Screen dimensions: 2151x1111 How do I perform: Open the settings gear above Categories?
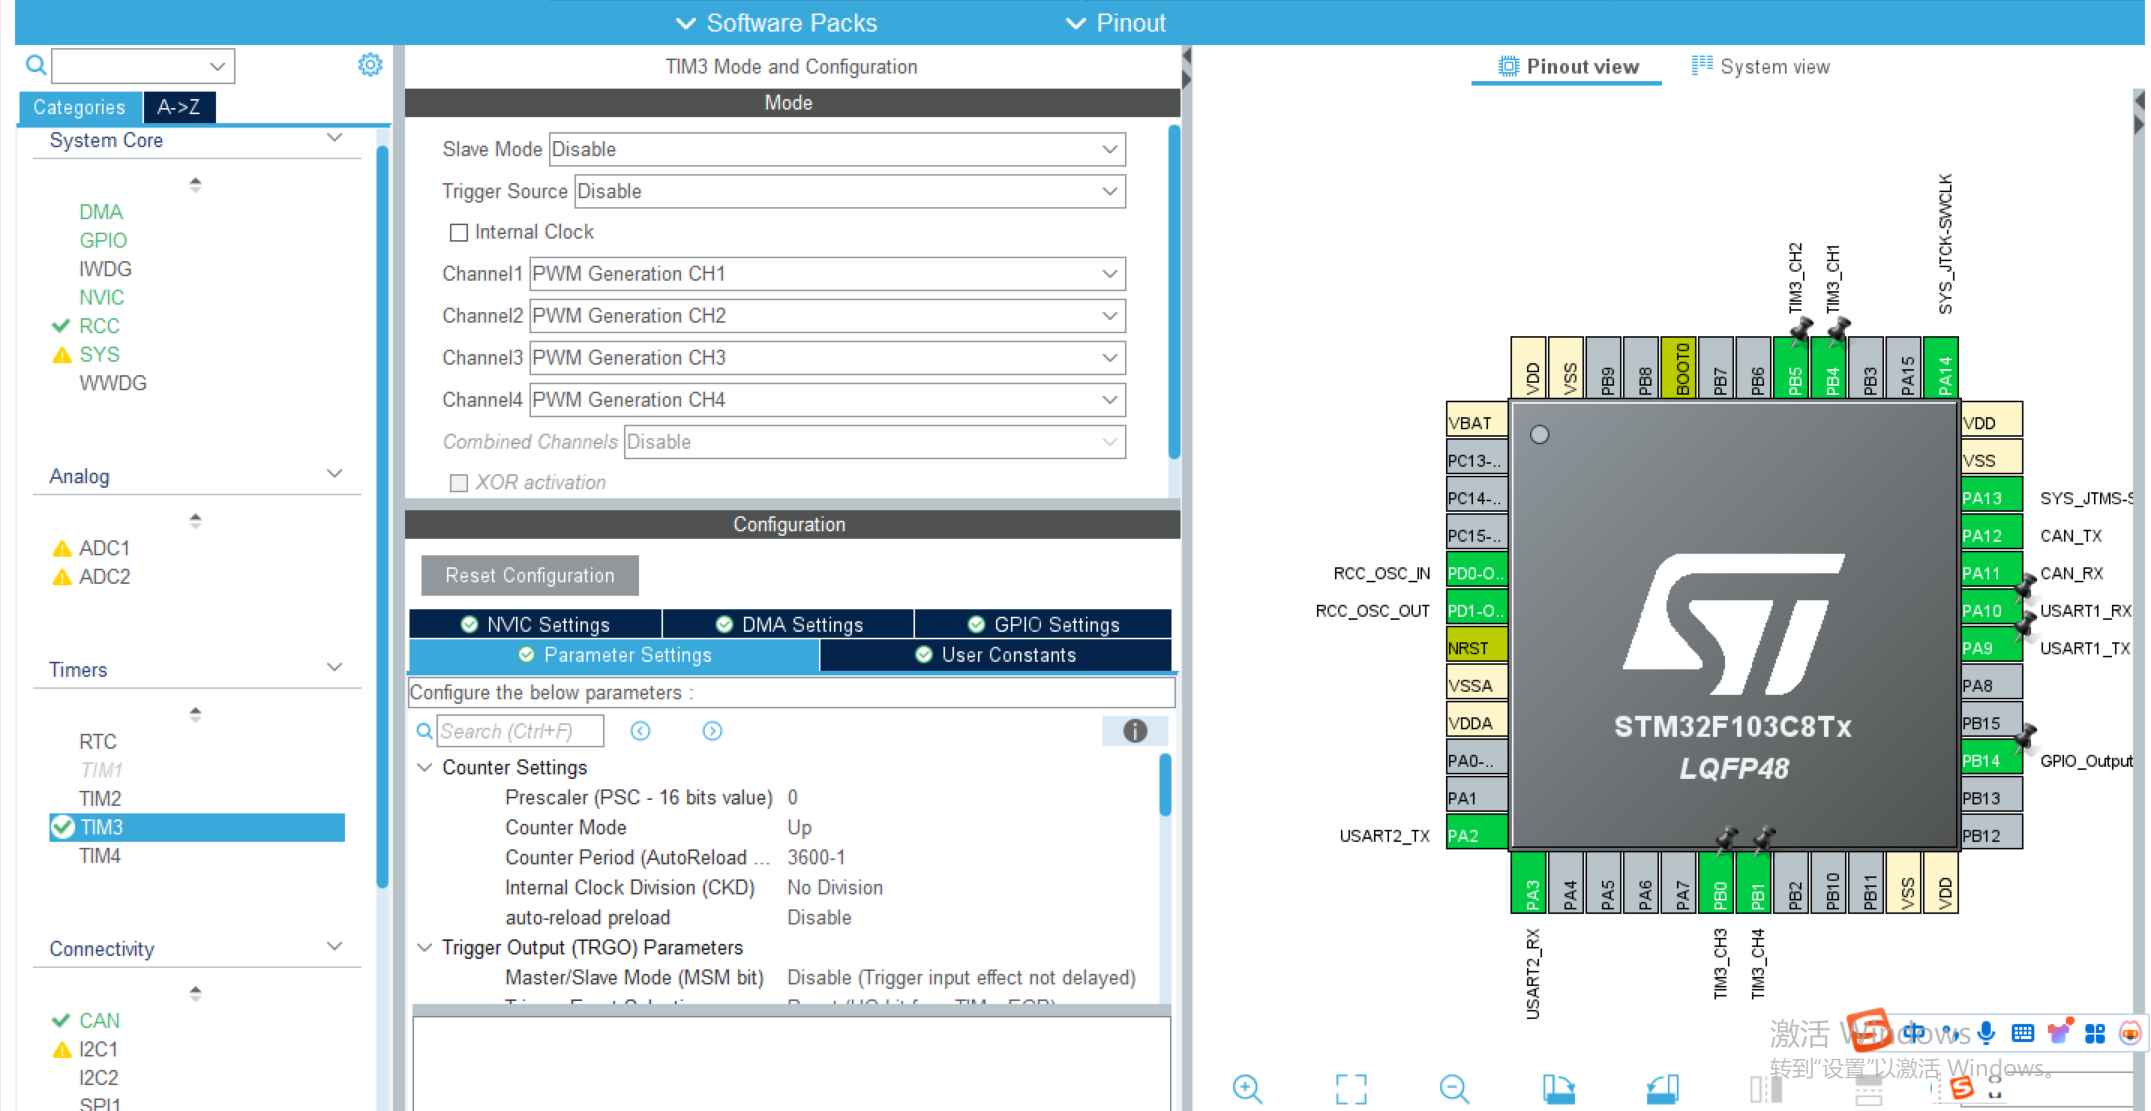(370, 64)
